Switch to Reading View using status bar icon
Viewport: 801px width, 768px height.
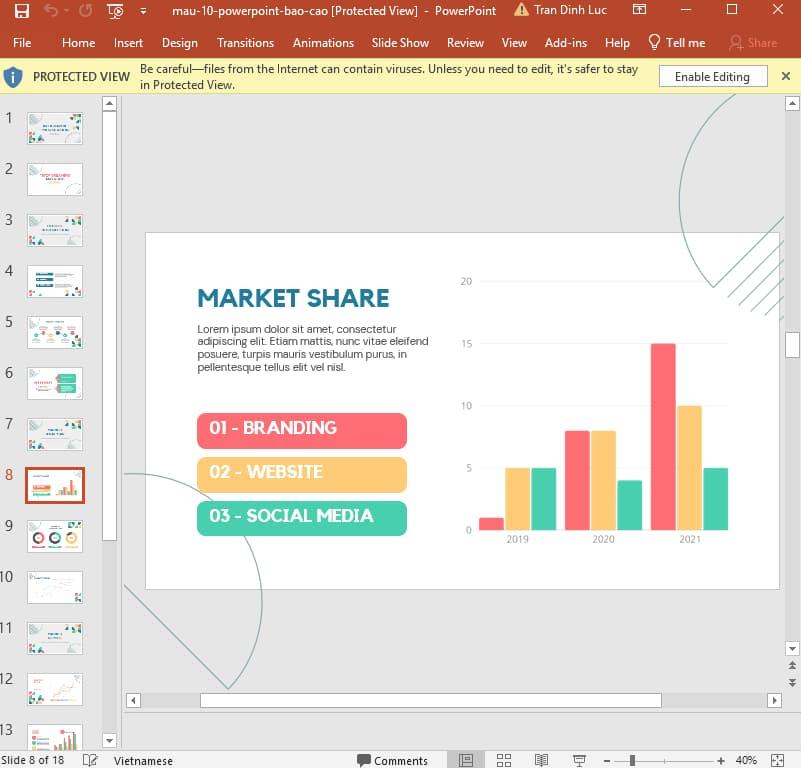(541, 760)
